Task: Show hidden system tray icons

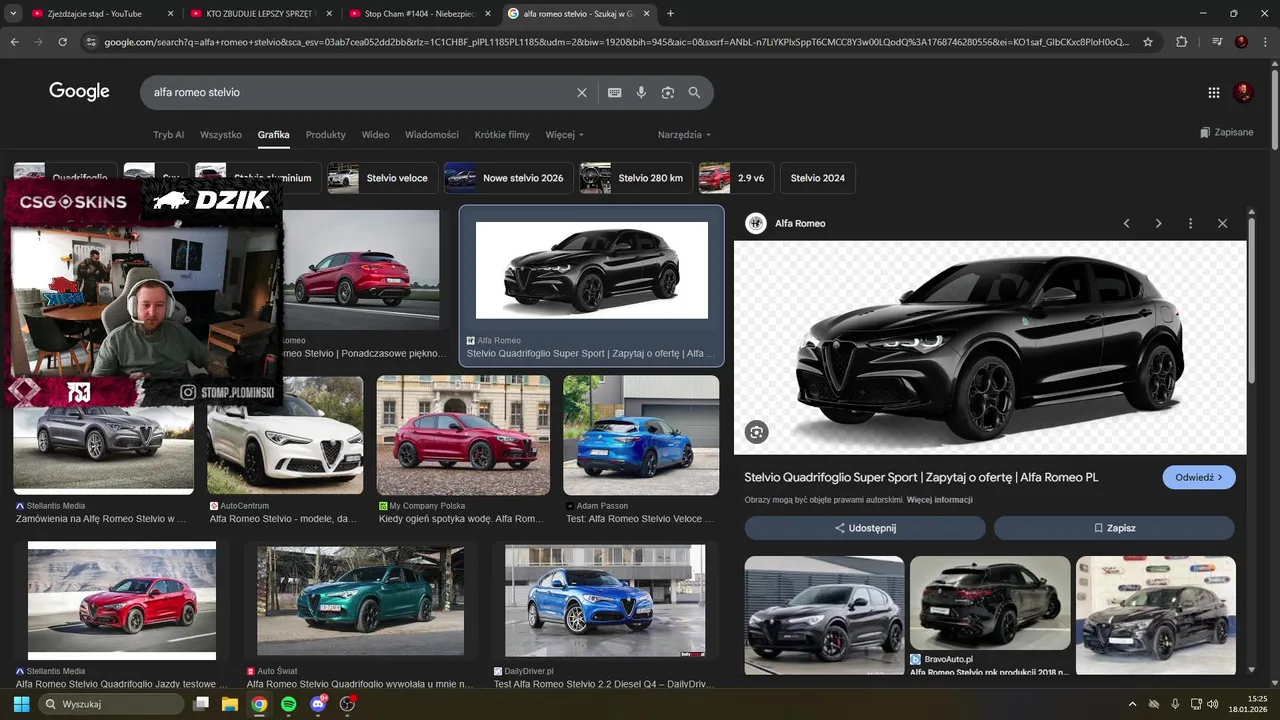Action: [x=1132, y=704]
